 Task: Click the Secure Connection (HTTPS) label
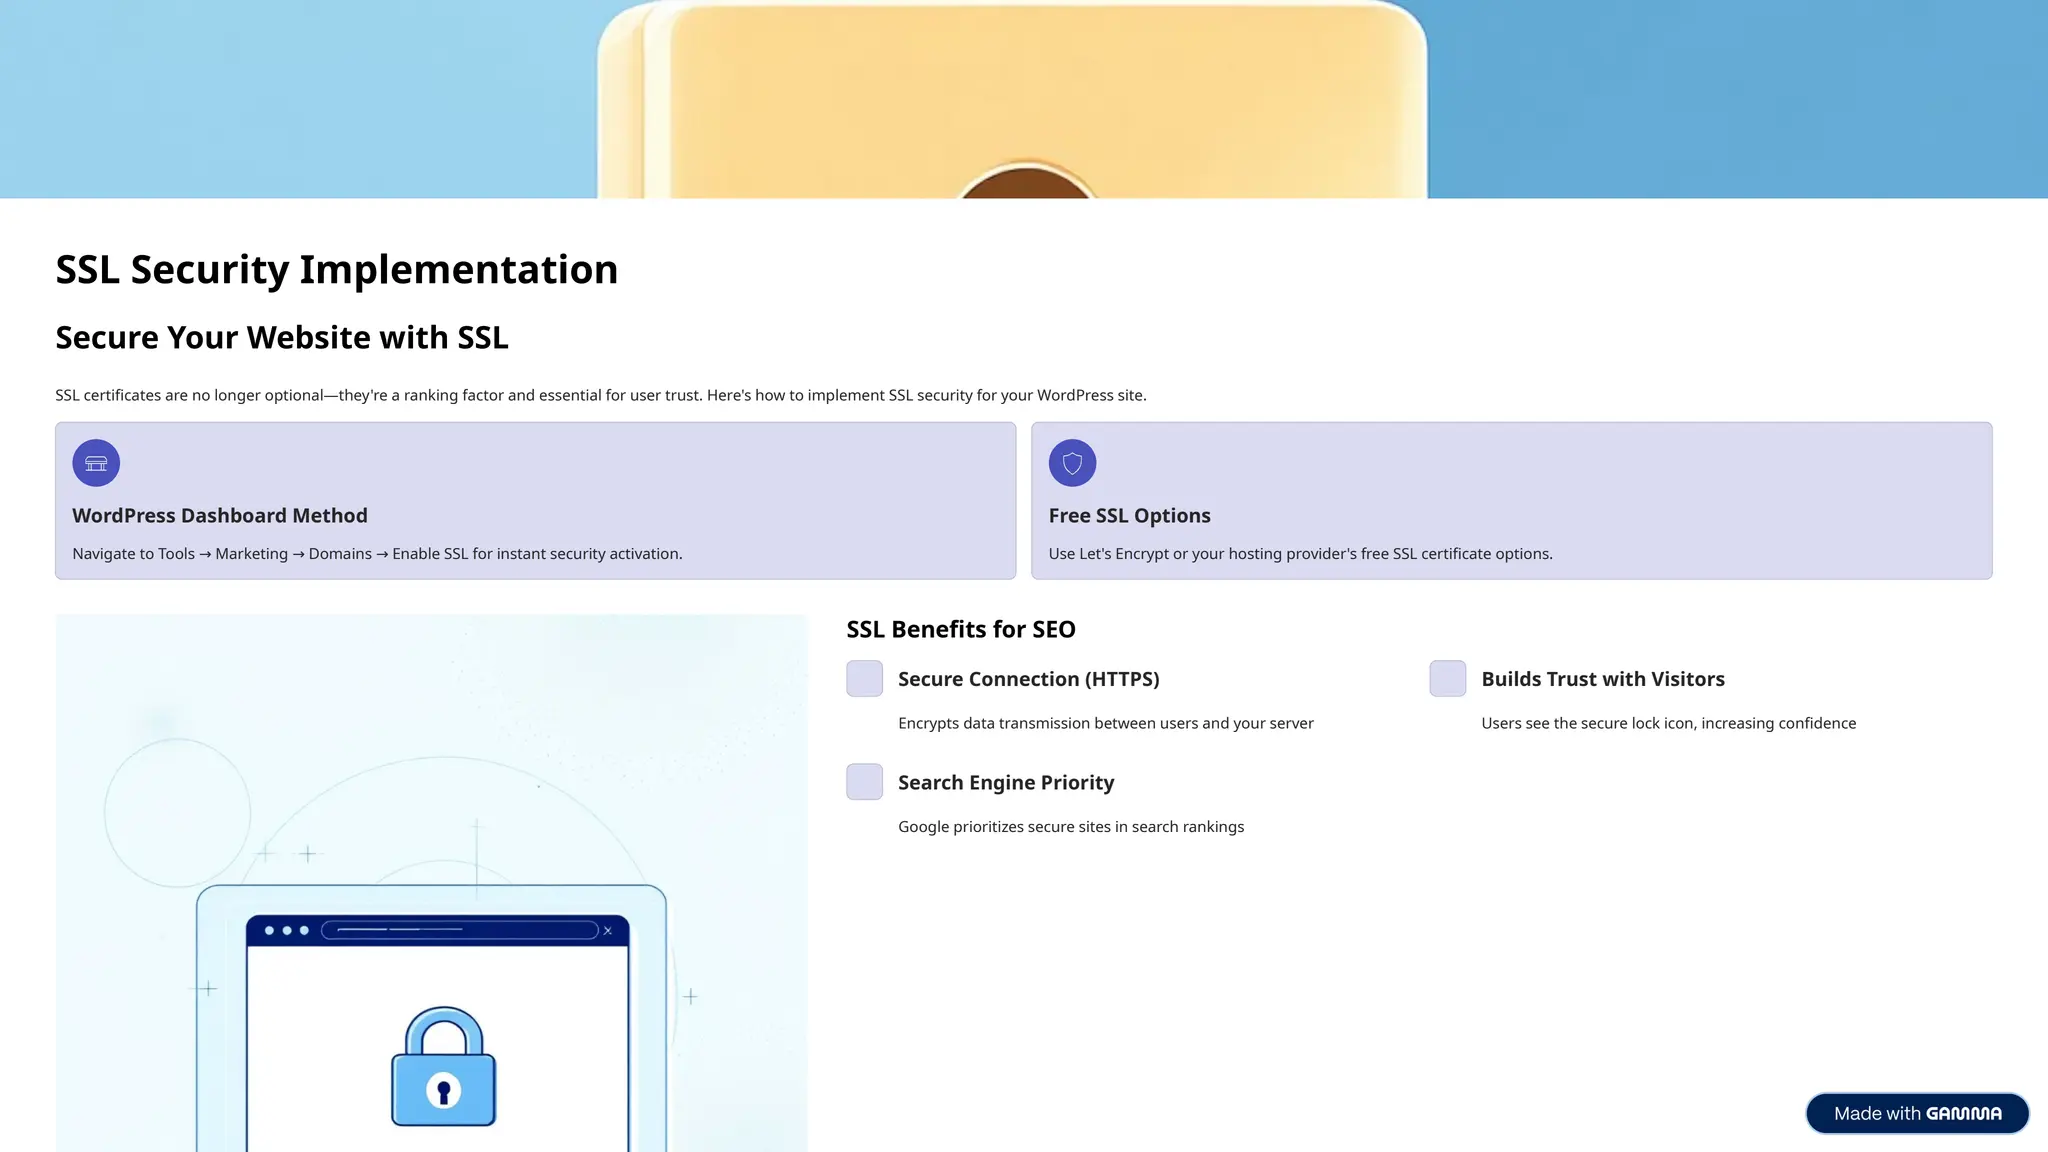pyautogui.click(x=1028, y=679)
